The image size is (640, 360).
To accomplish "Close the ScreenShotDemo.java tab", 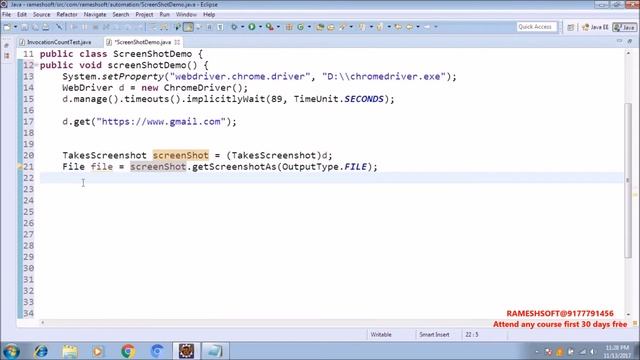I will click(178, 42).
